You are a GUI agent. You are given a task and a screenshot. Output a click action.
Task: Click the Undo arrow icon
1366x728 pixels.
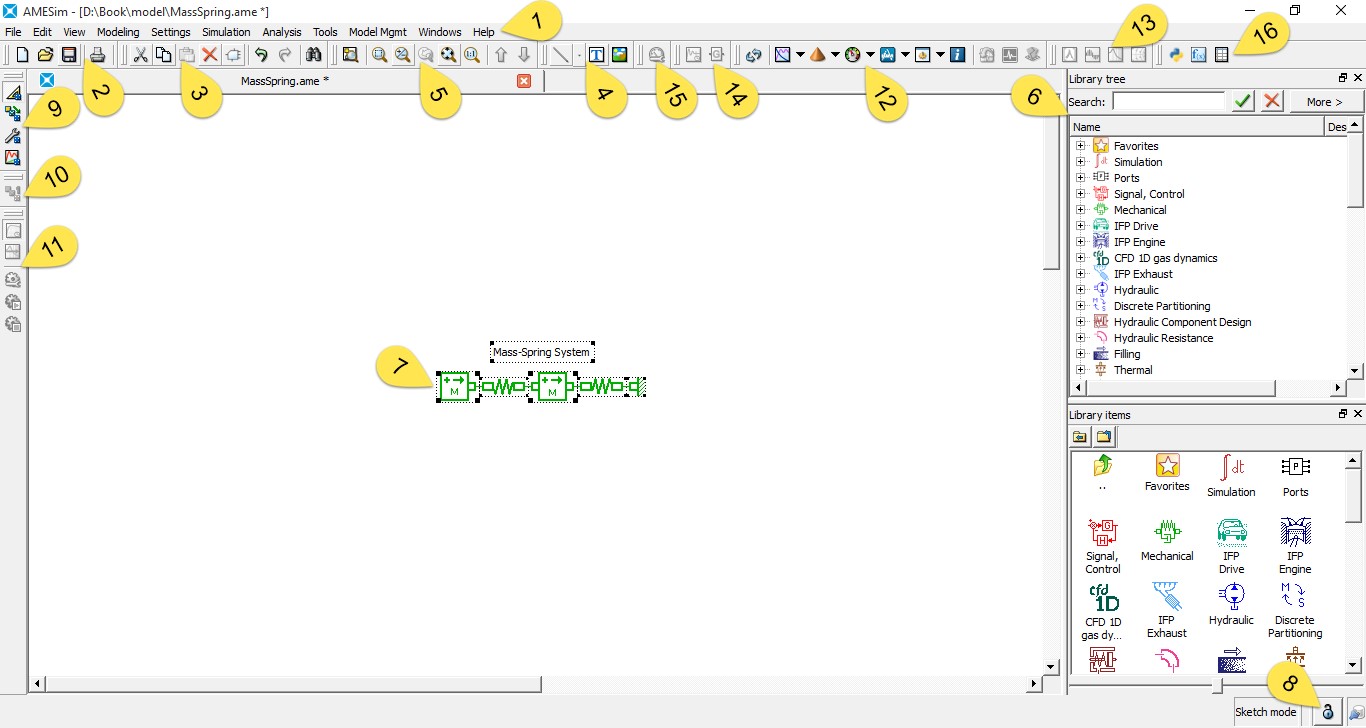point(261,55)
